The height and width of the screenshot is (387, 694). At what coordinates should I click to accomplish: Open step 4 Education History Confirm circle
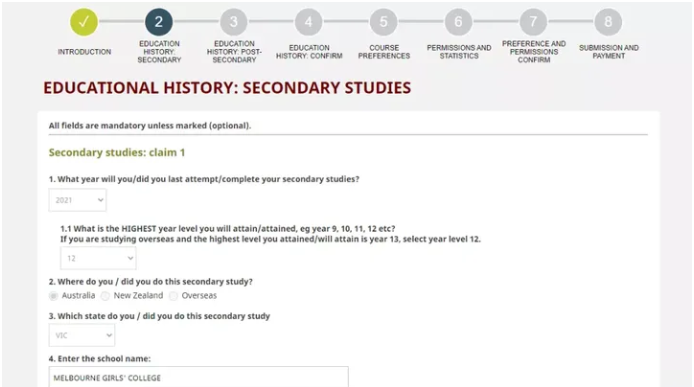coord(308,22)
